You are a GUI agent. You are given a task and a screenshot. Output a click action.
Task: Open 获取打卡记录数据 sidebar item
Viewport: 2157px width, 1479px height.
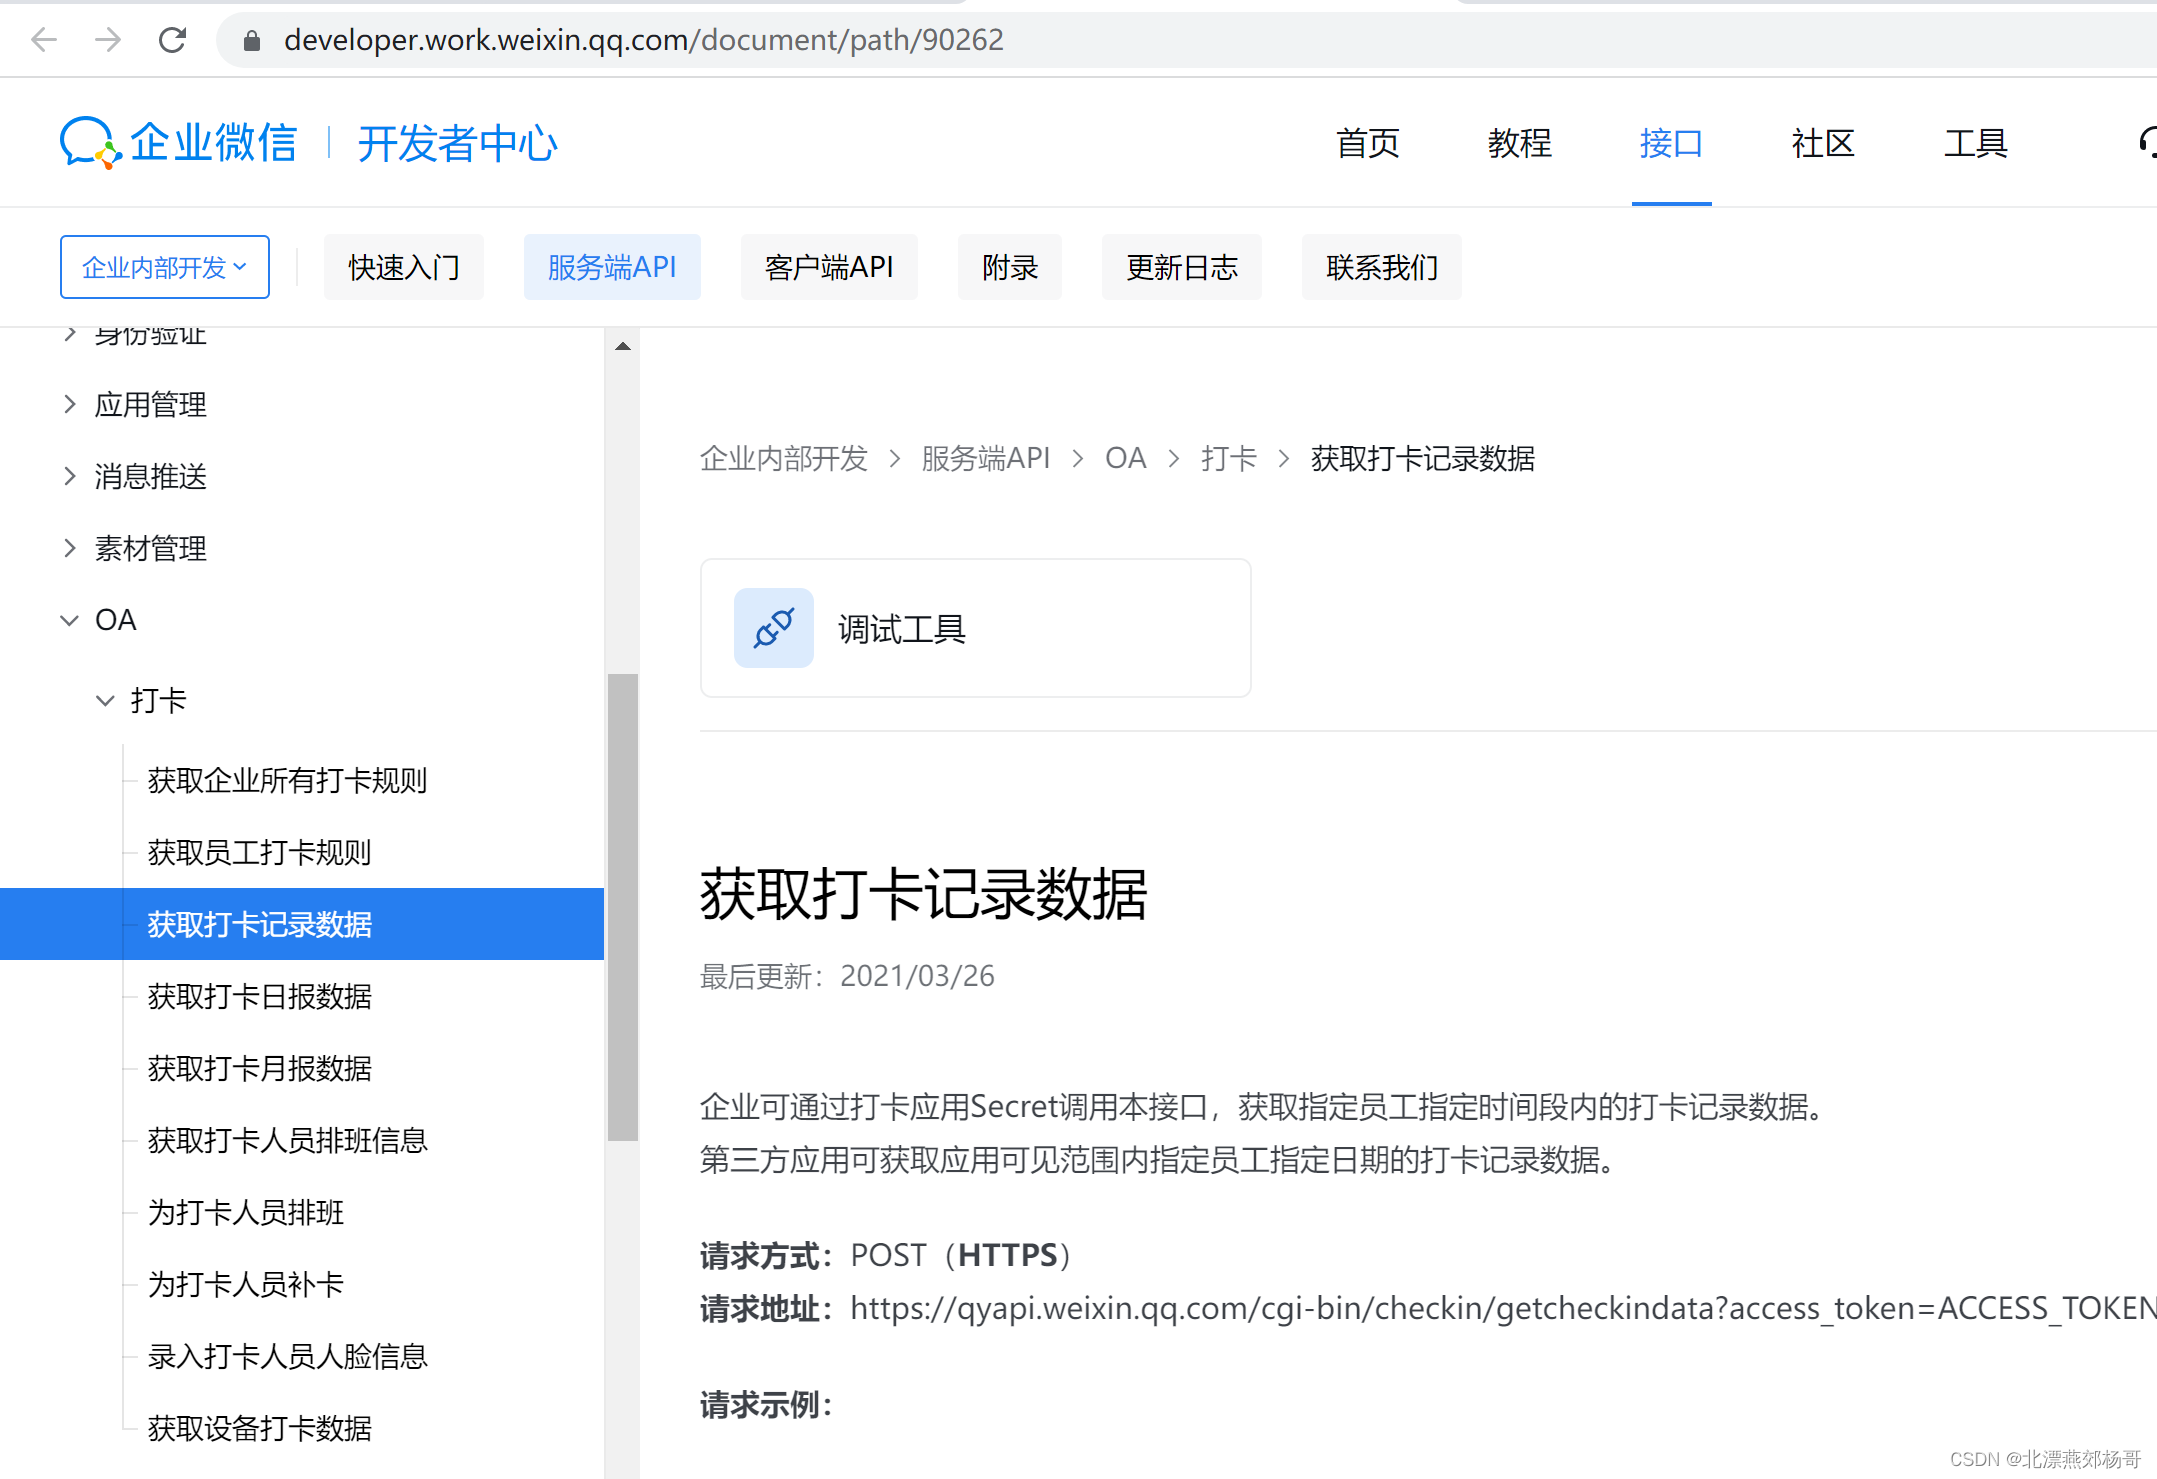tap(302, 924)
